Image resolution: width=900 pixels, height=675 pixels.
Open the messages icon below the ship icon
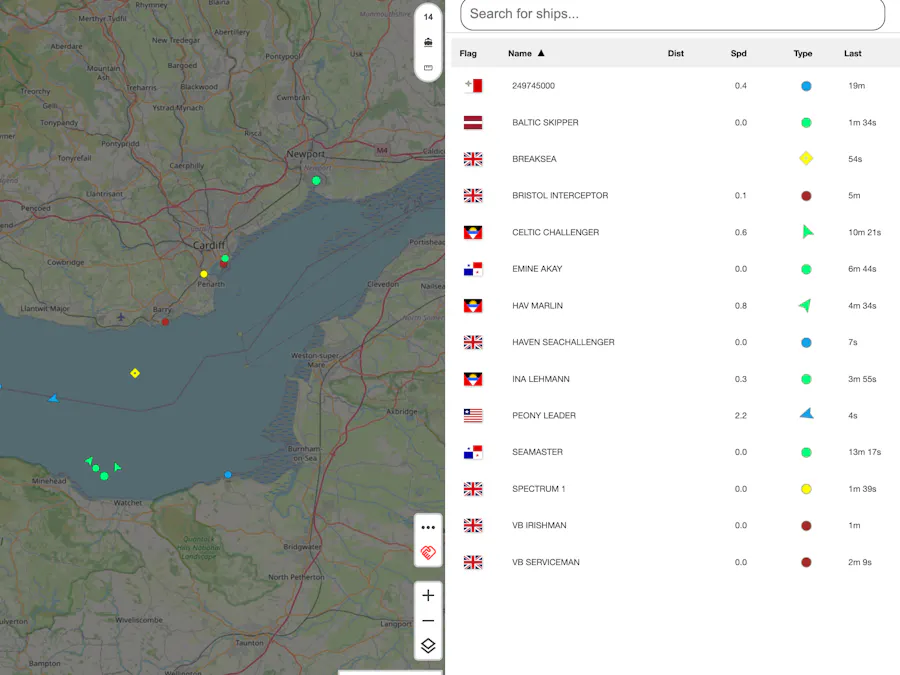(x=428, y=66)
